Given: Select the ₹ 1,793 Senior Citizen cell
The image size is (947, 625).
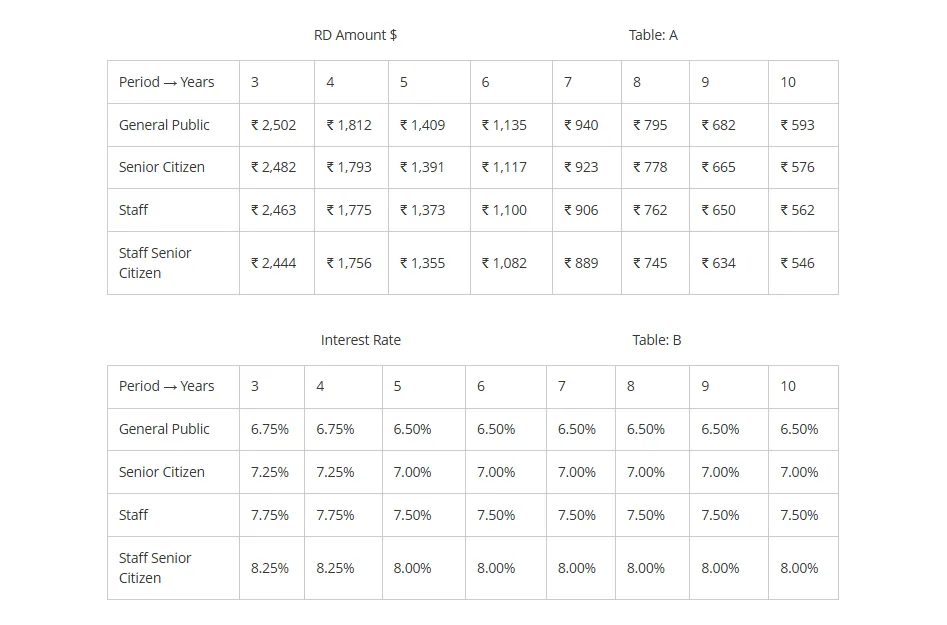Looking at the screenshot, I should 349,167.
